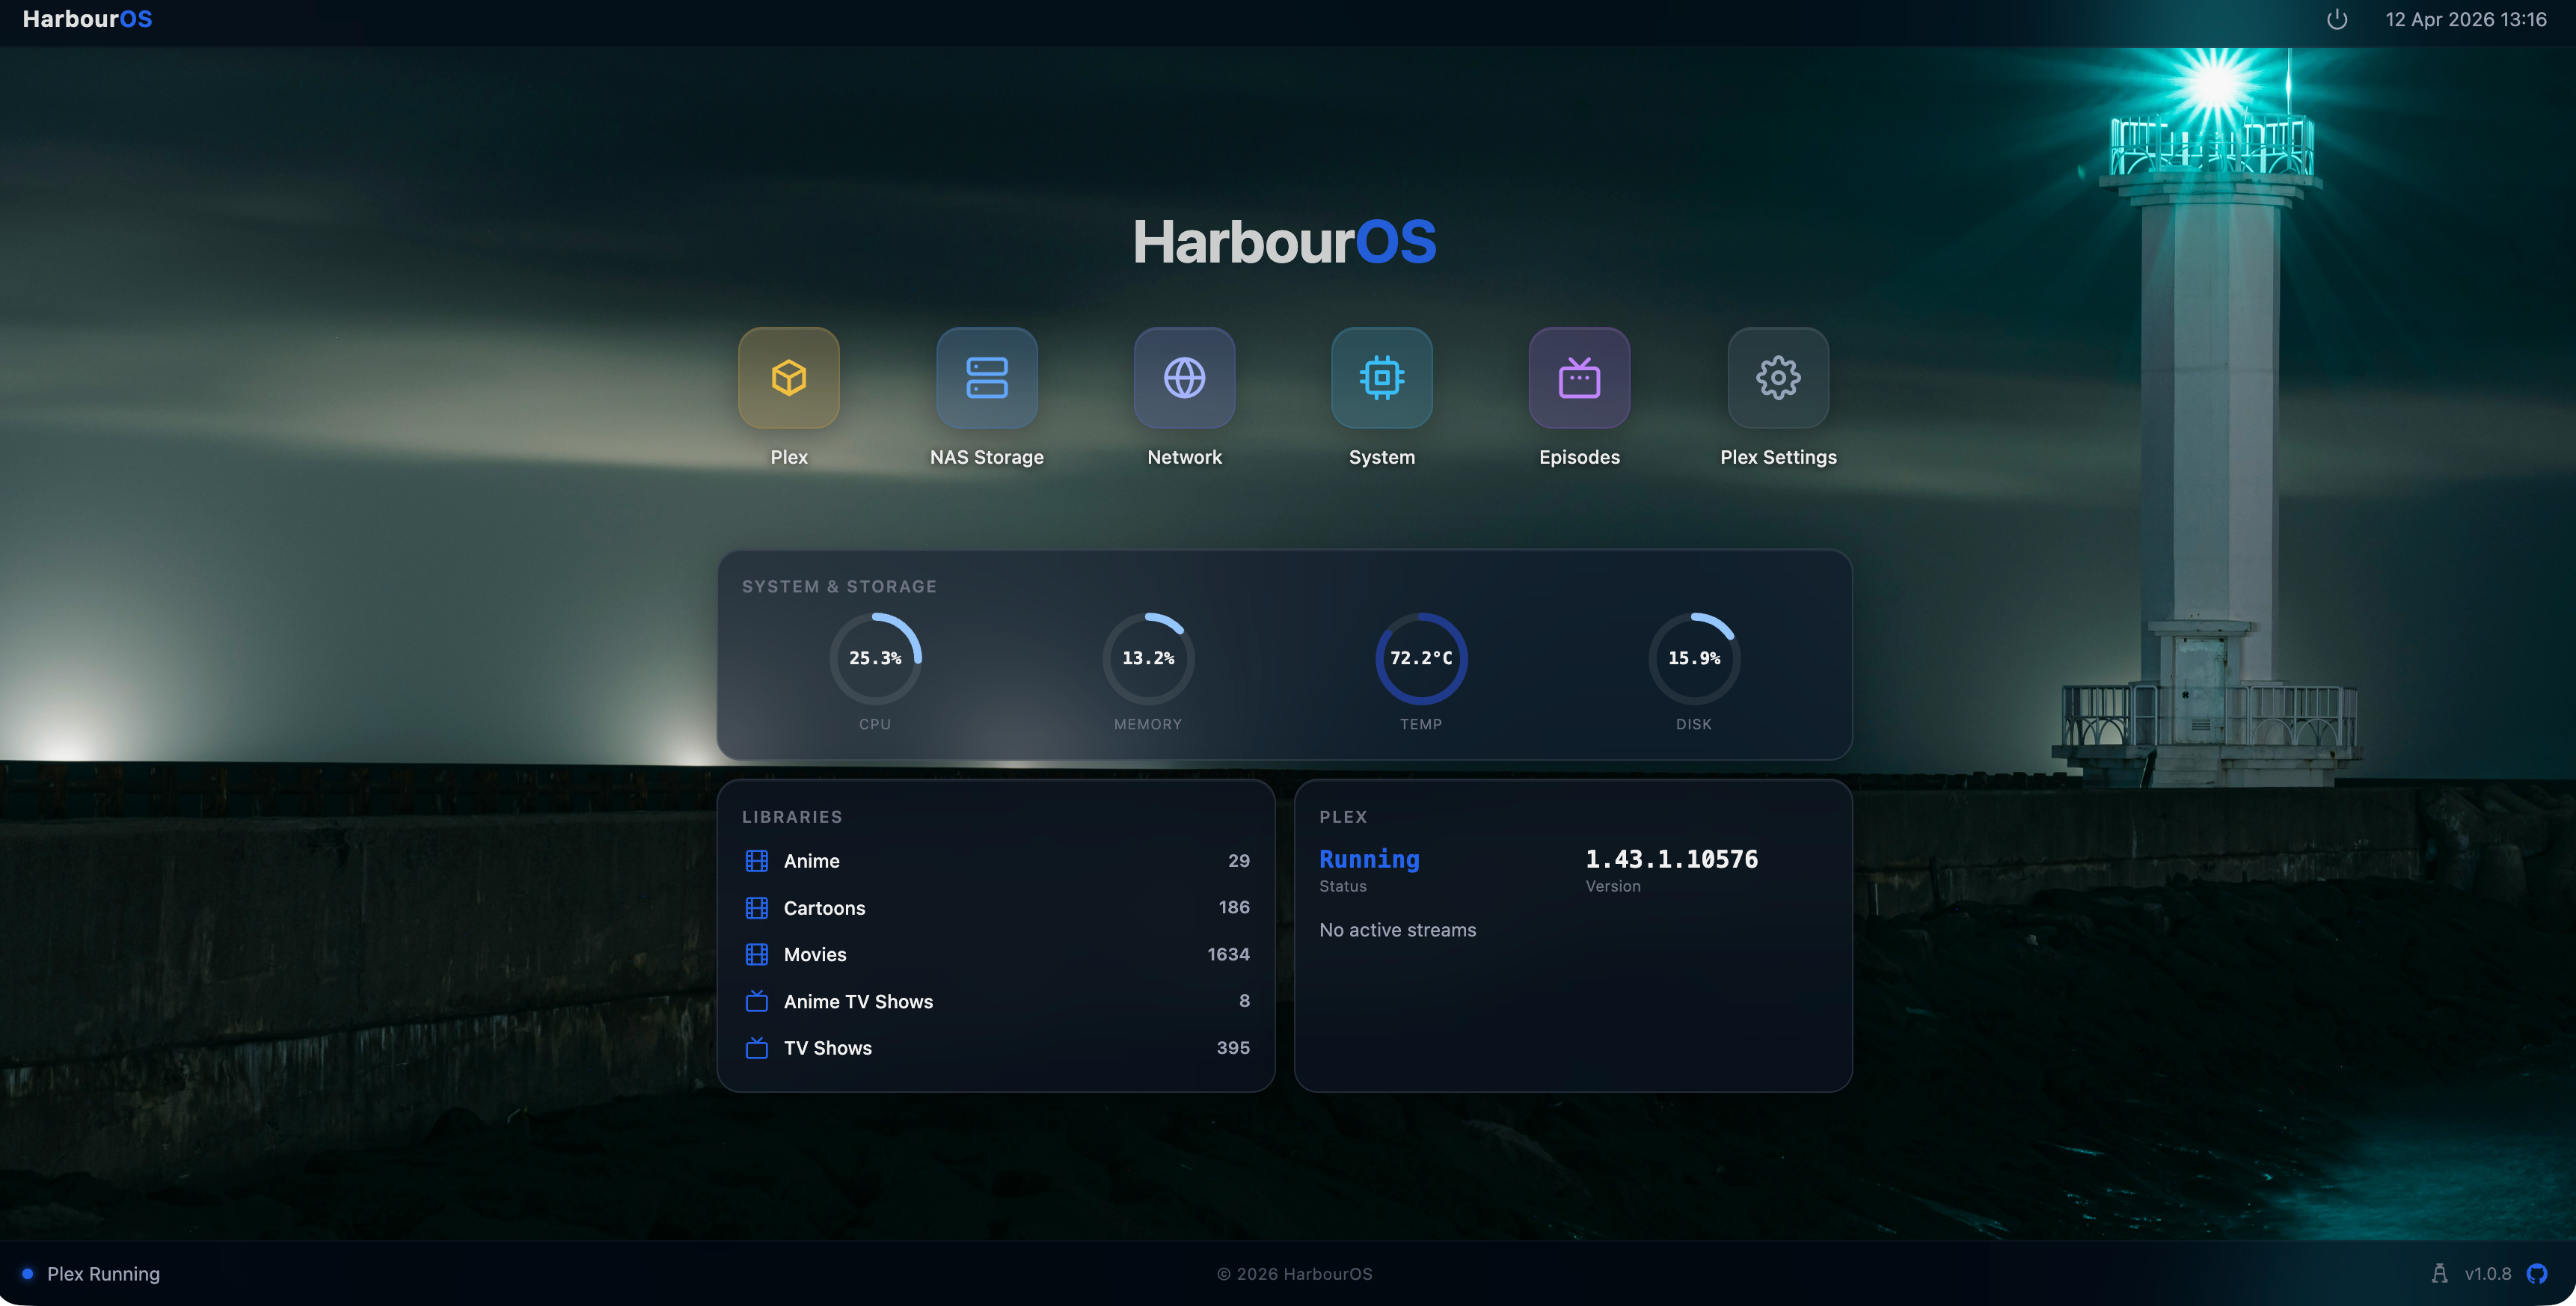Click the HarbourOS logo in top bar
Screen dimensions: 2576x1306
[x=87, y=19]
